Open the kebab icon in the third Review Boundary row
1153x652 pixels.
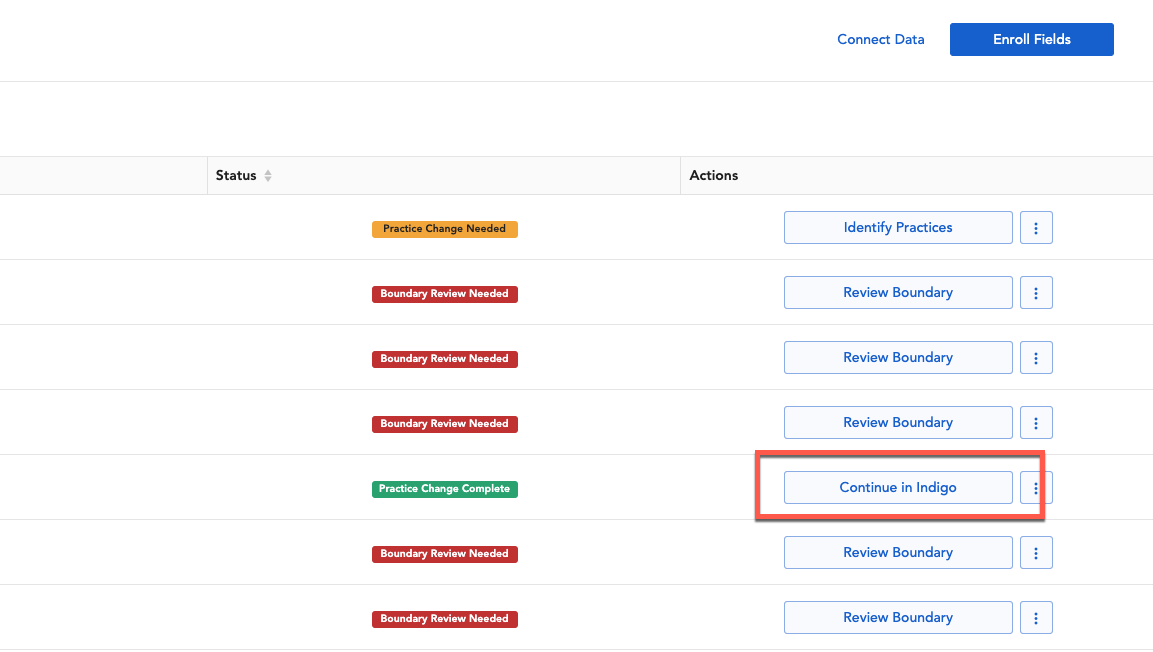[x=1036, y=422]
